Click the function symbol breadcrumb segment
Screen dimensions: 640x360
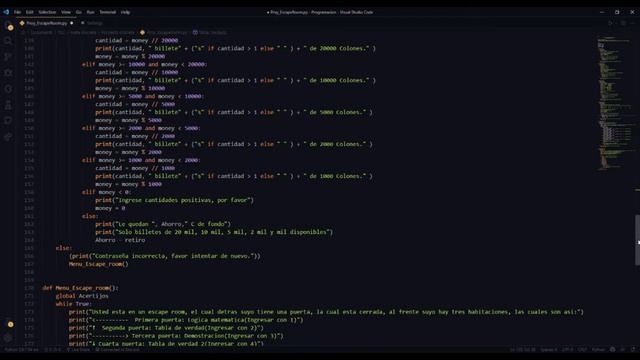[209, 32]
